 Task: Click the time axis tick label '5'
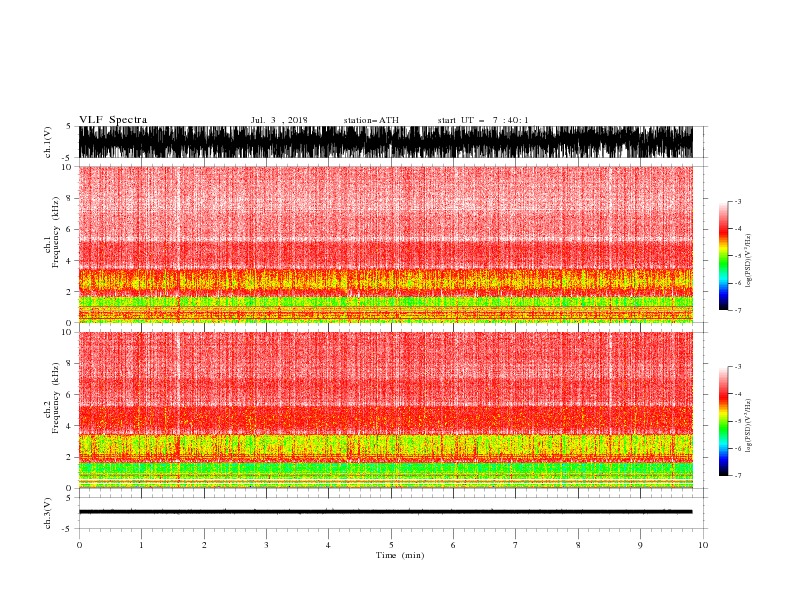point(391,545)
